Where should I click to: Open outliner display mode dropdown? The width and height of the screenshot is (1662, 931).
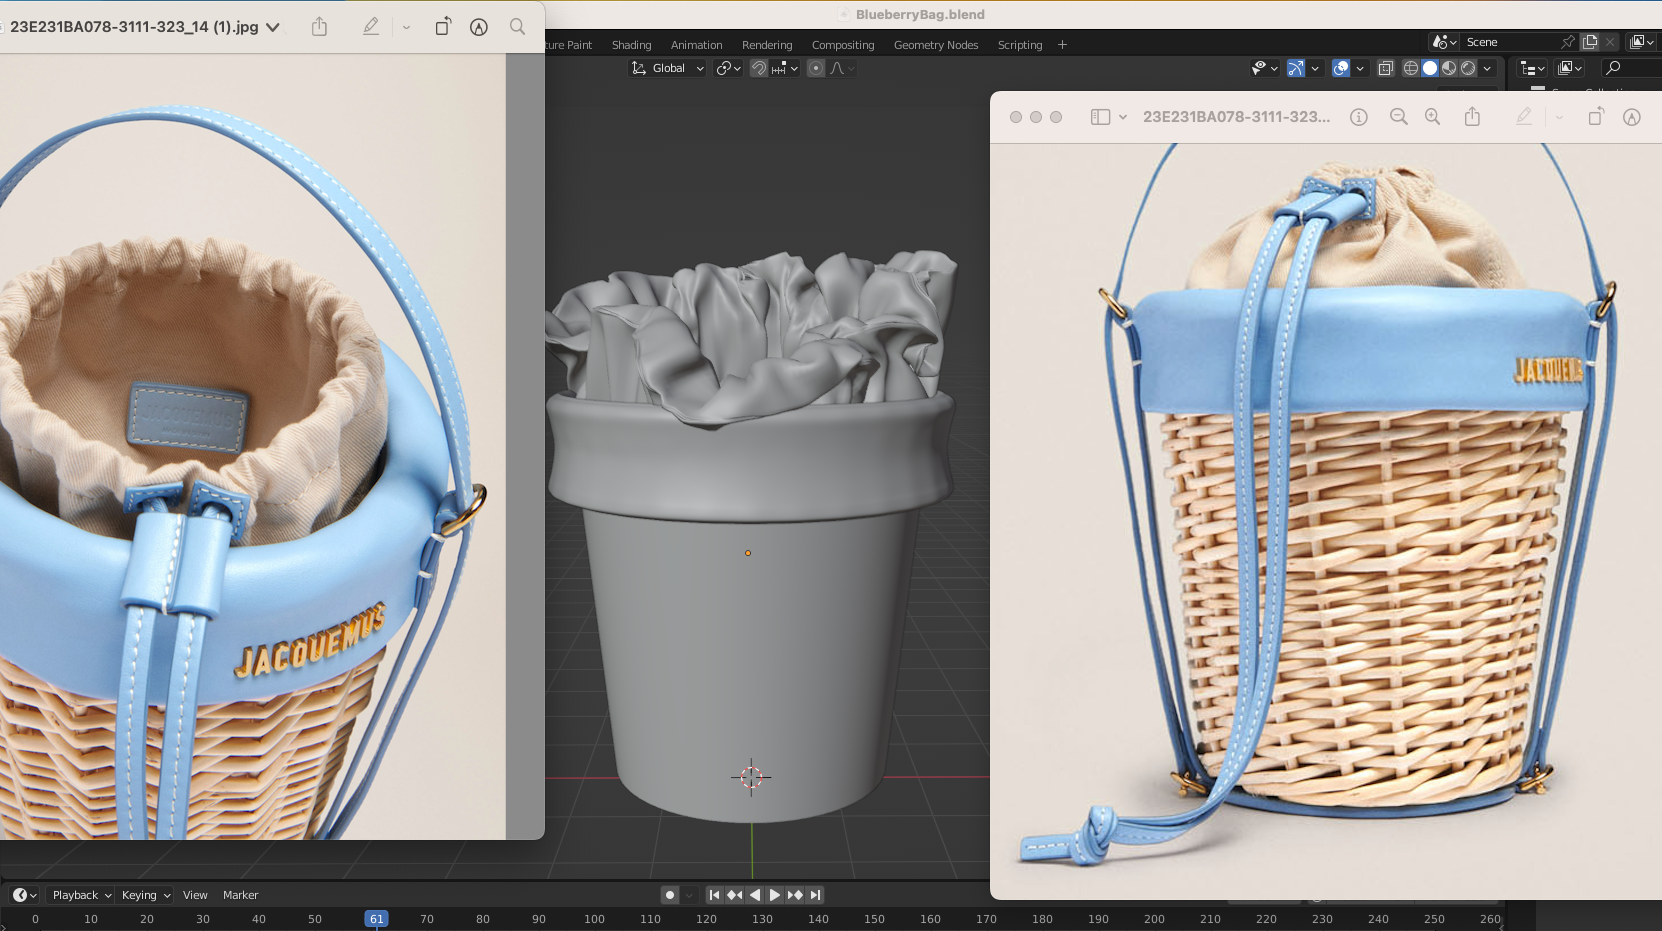click(1570, 68)
